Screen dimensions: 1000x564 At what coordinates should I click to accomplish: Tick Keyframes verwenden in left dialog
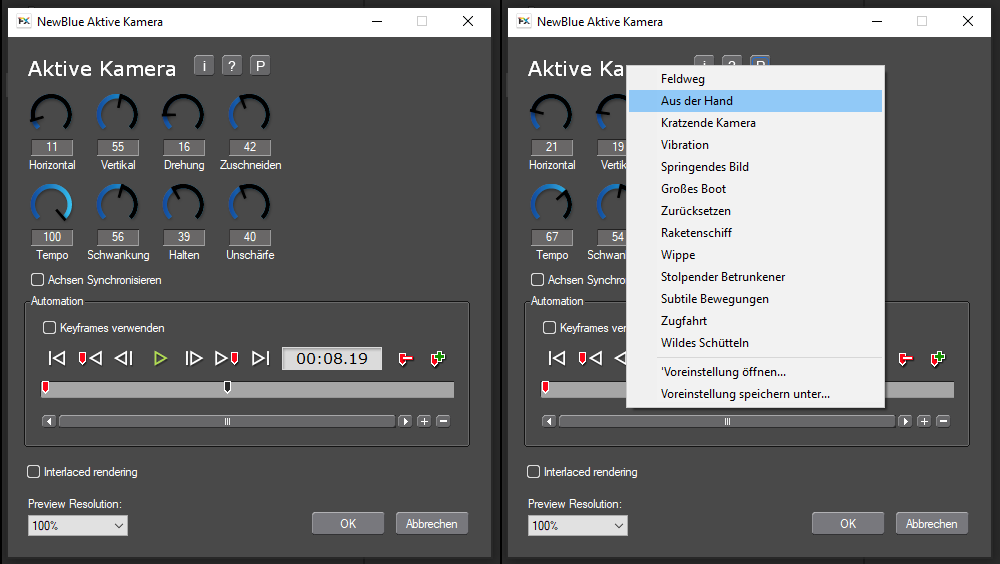[50, 327]
